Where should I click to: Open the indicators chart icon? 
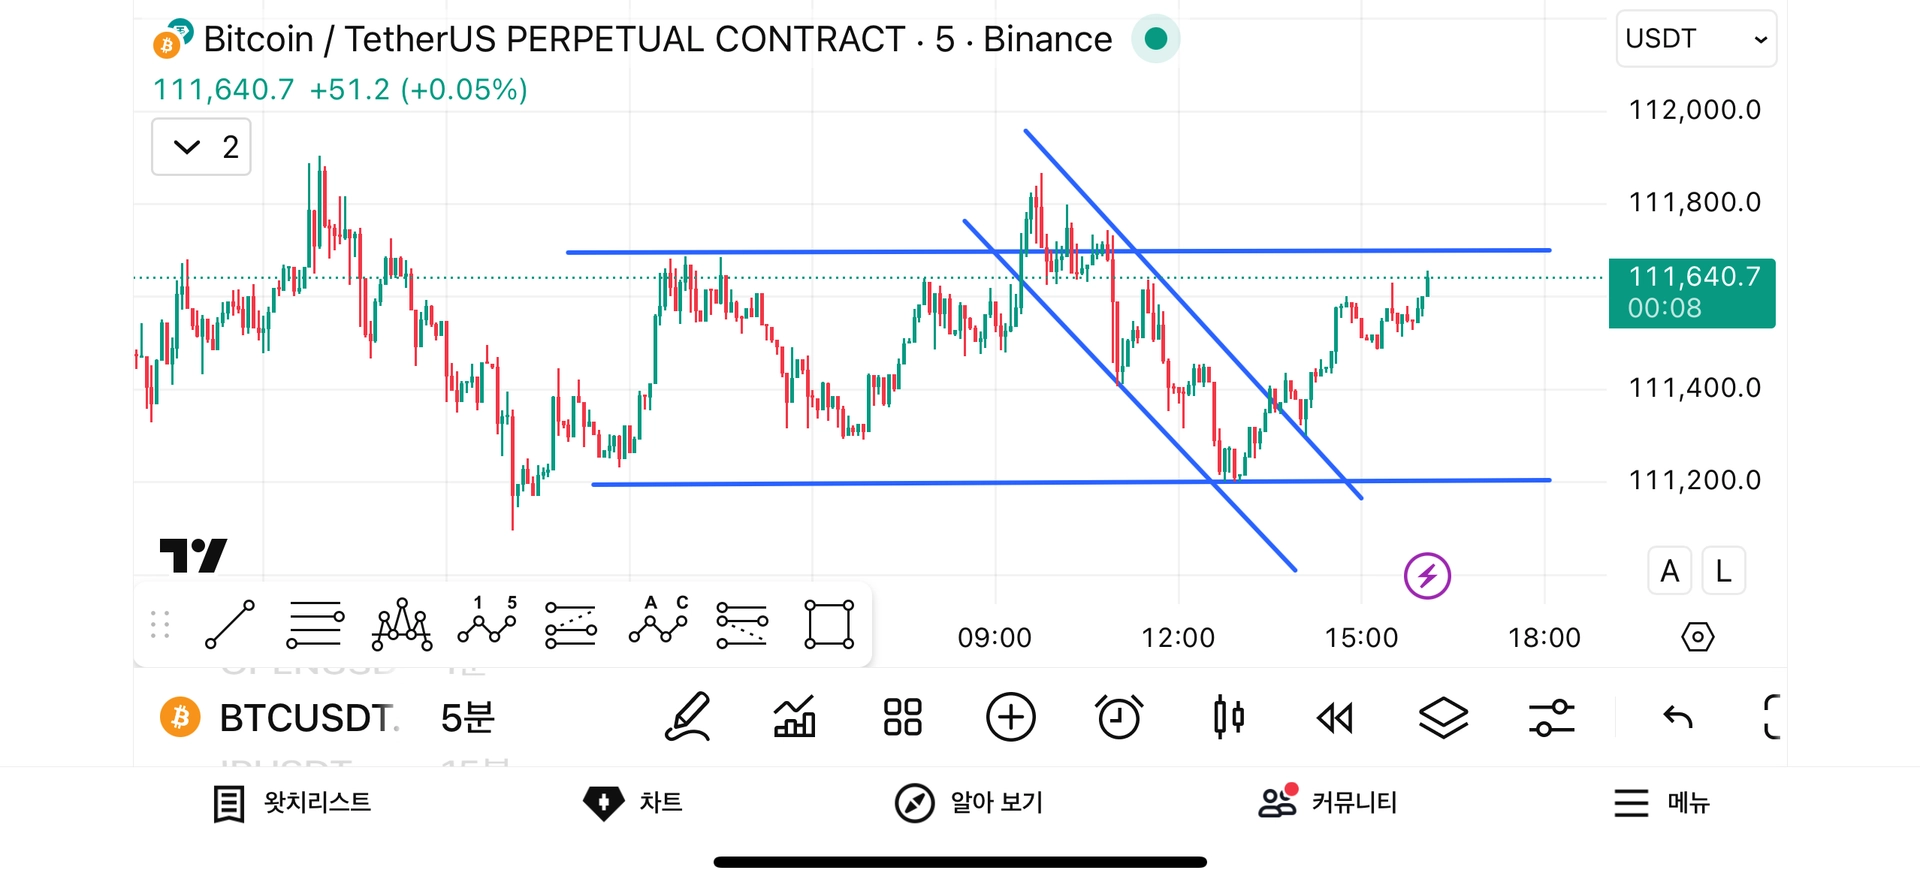(795, 717)
